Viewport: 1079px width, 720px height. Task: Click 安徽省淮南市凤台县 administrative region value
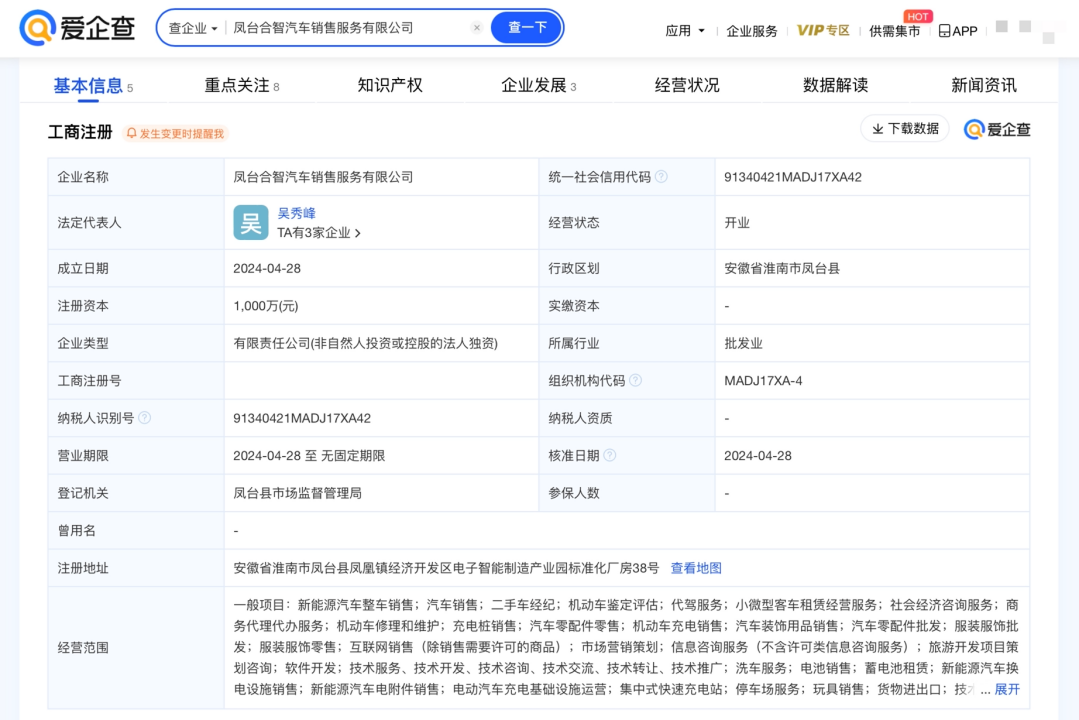click(x=782, y=268)
